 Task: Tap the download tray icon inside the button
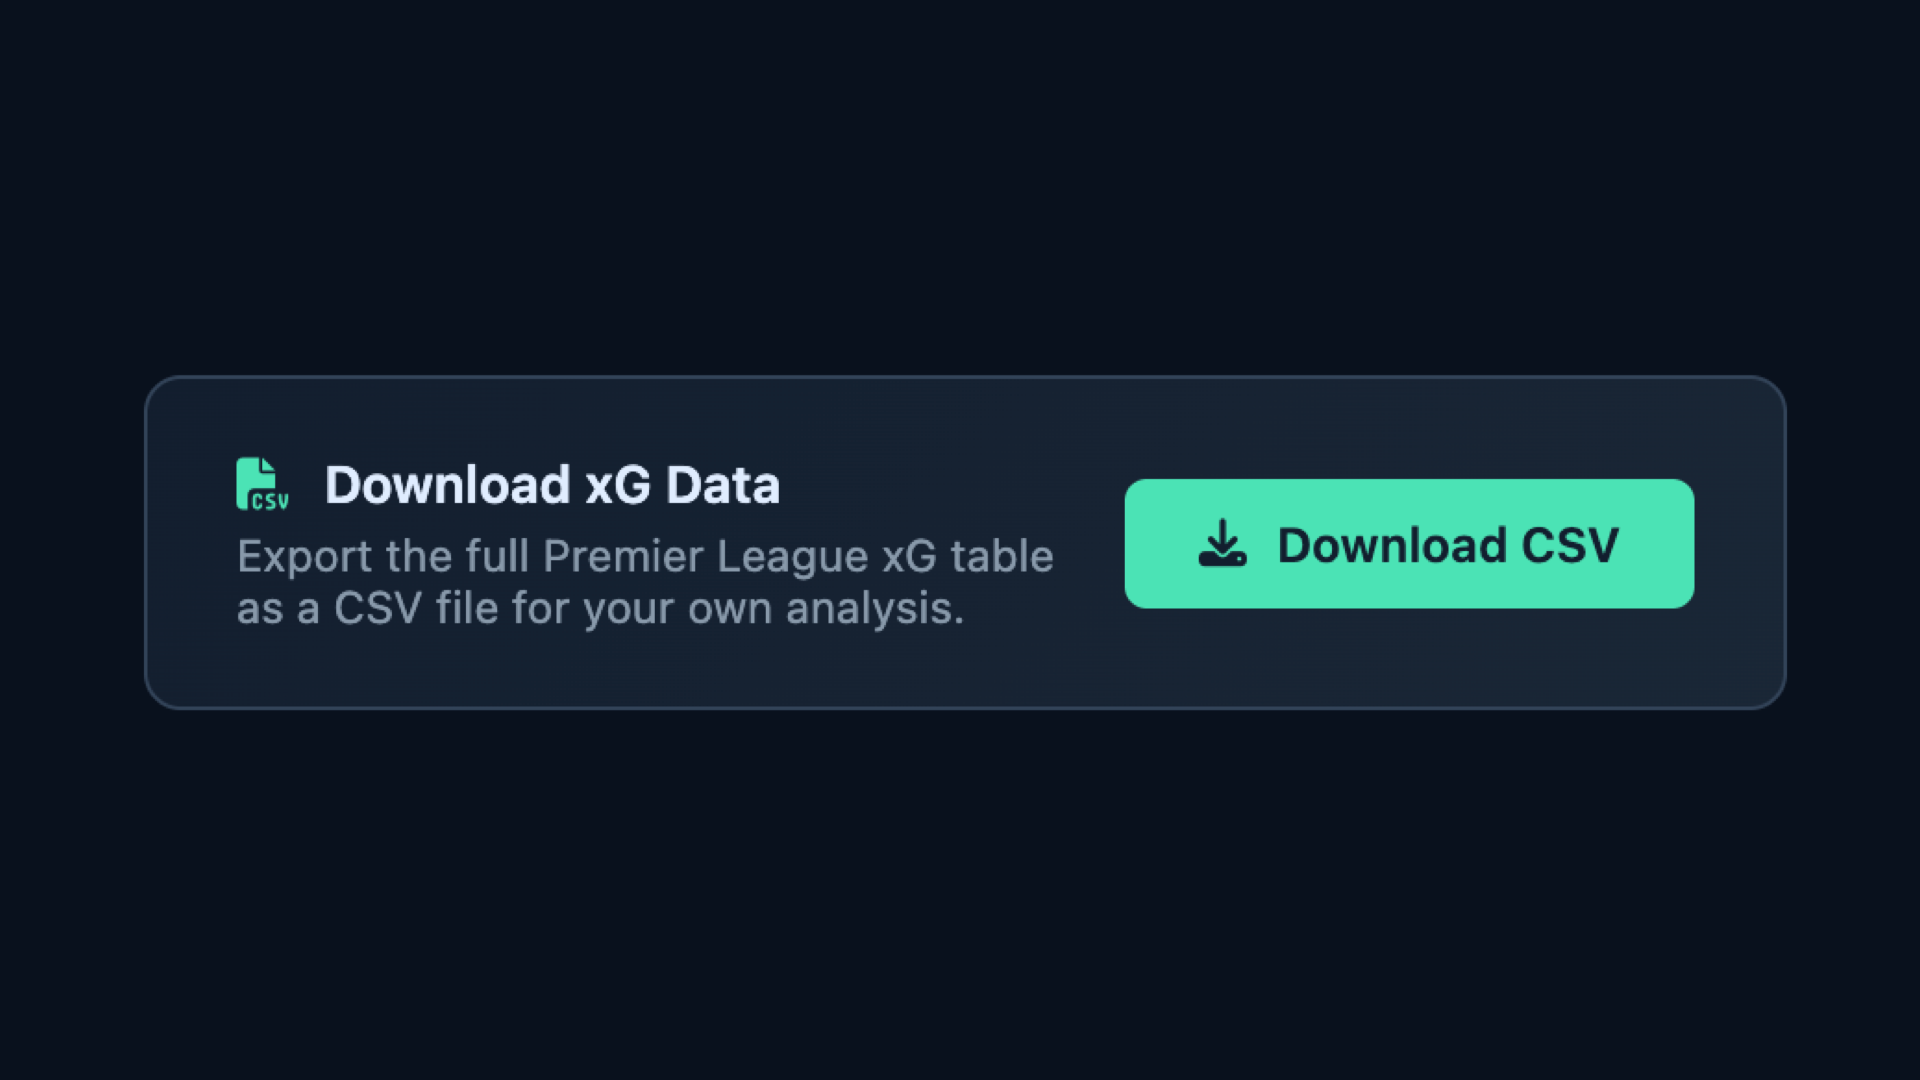[1222, 543]
